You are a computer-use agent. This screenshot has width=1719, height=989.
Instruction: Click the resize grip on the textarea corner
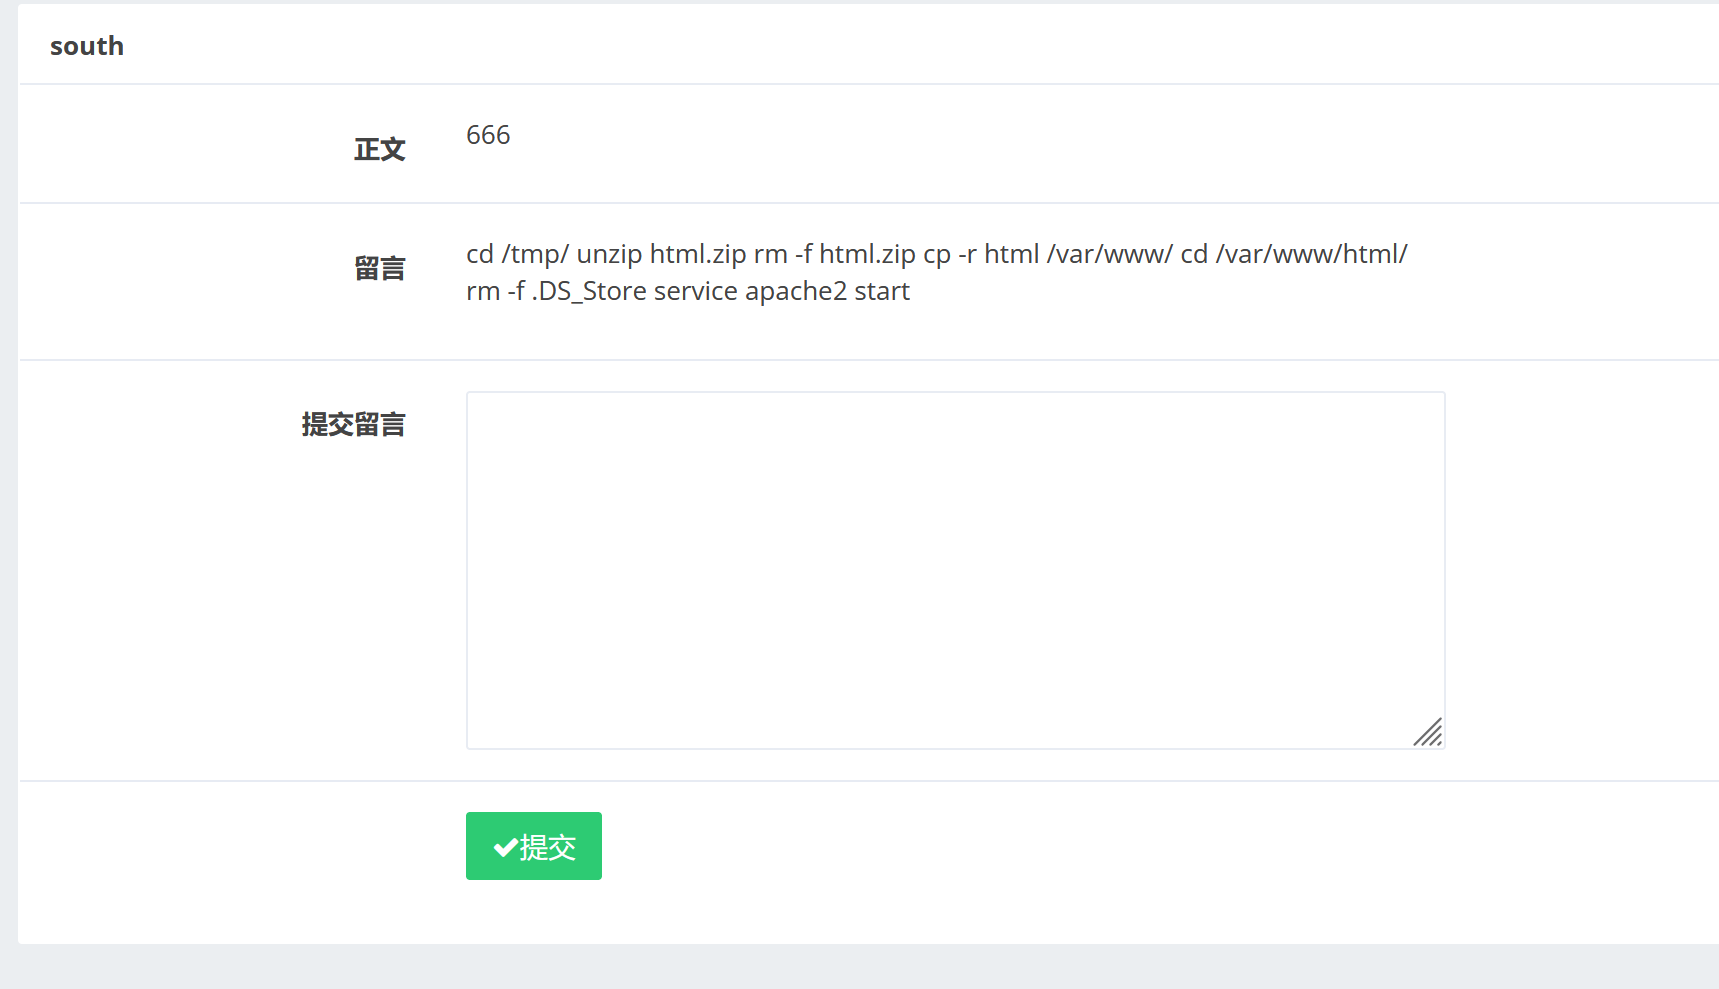[x=1428, y=732]
